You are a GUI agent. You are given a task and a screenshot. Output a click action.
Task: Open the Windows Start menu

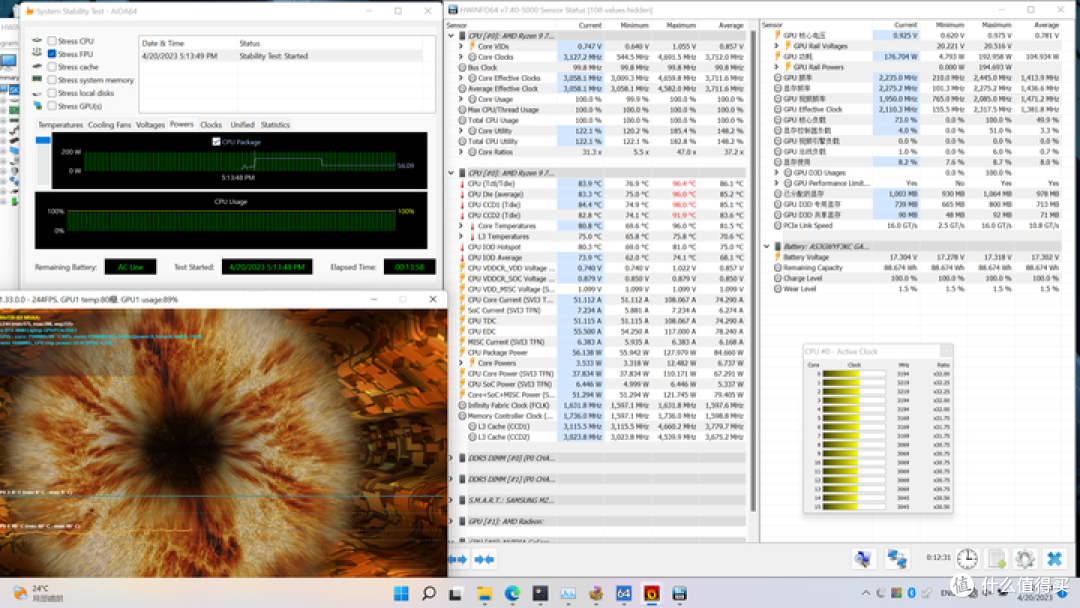(401, 593)
